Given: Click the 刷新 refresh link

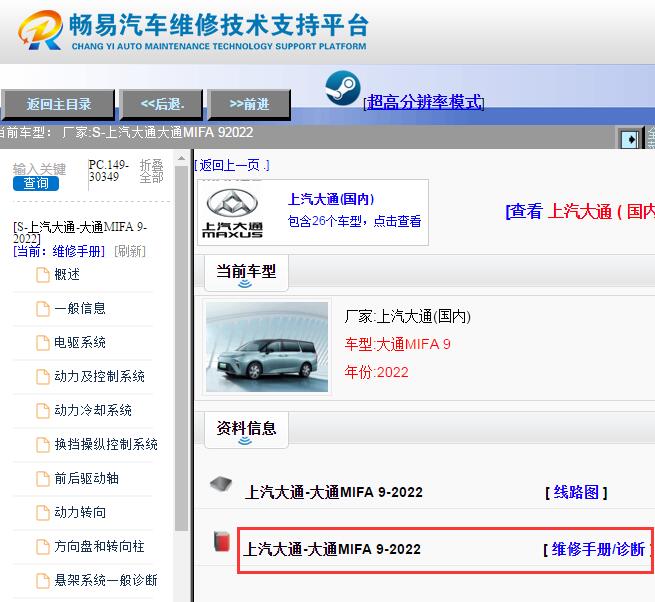Looking at the screenshot, I should [x=130, y=251].
